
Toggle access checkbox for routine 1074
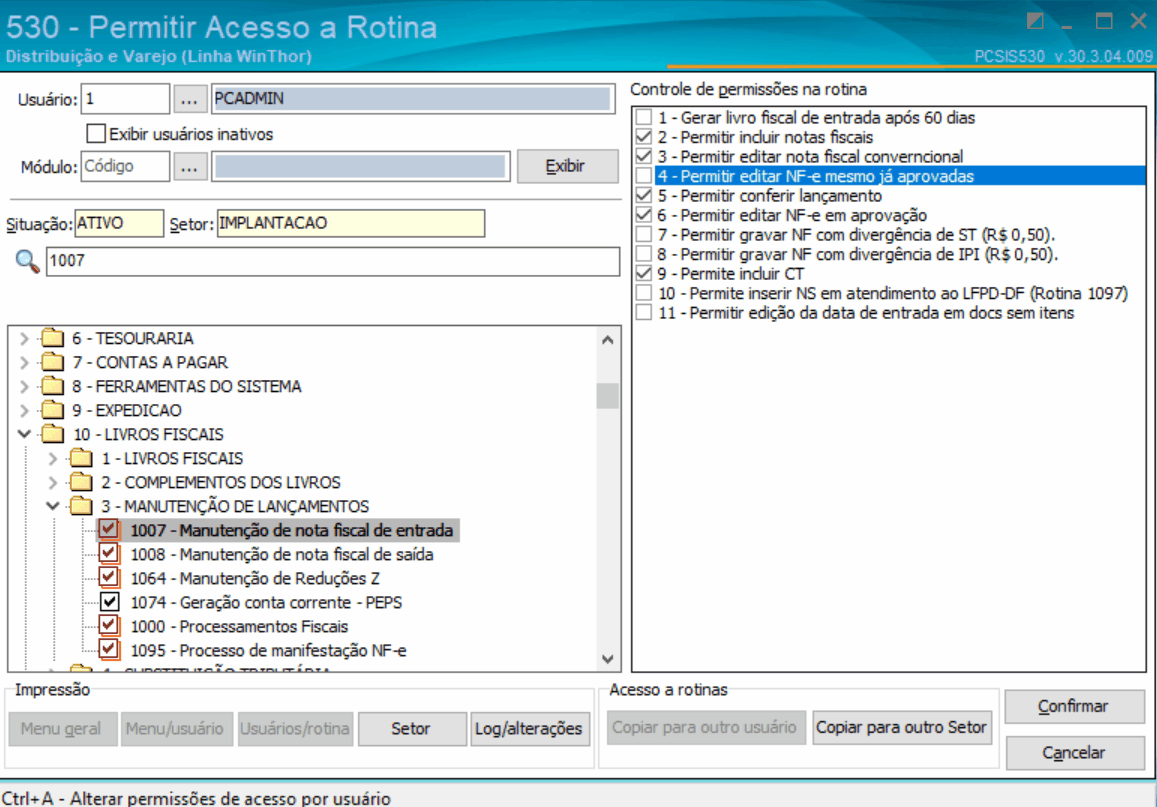pos(109,602)
